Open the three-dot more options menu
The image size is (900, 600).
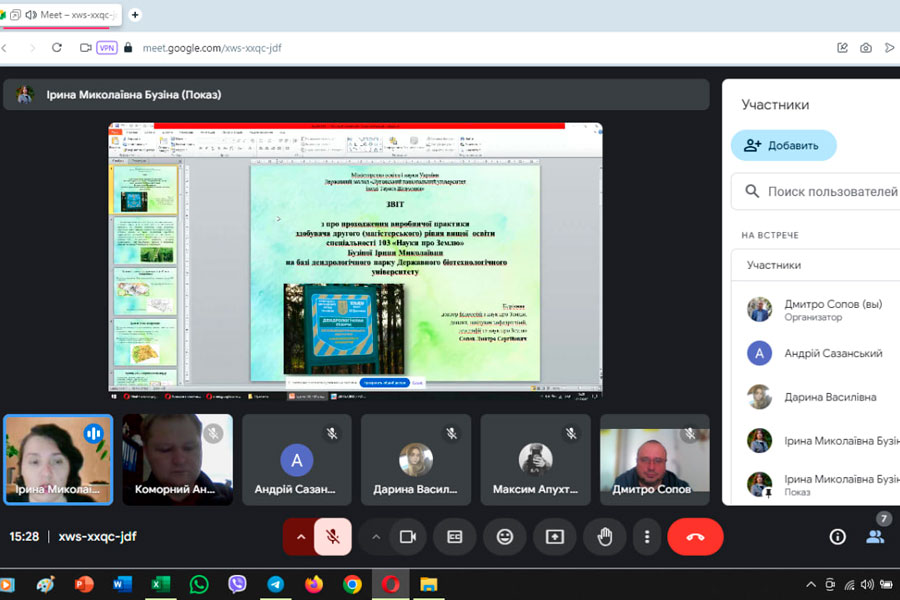(x=647, y=537)
